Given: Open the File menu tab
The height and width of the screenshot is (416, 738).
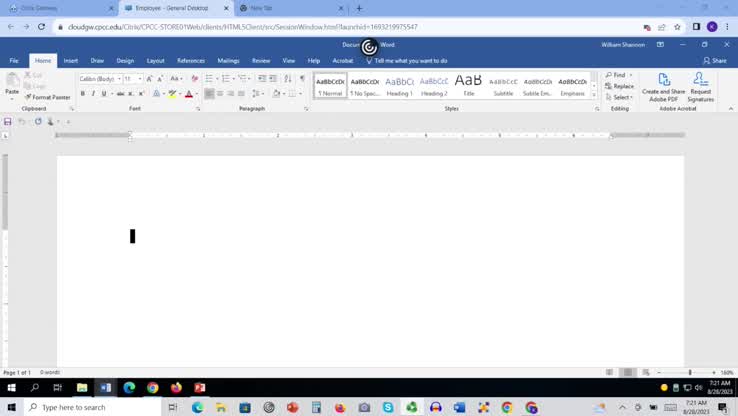Looking at the screenshot, I should [14, 61].
